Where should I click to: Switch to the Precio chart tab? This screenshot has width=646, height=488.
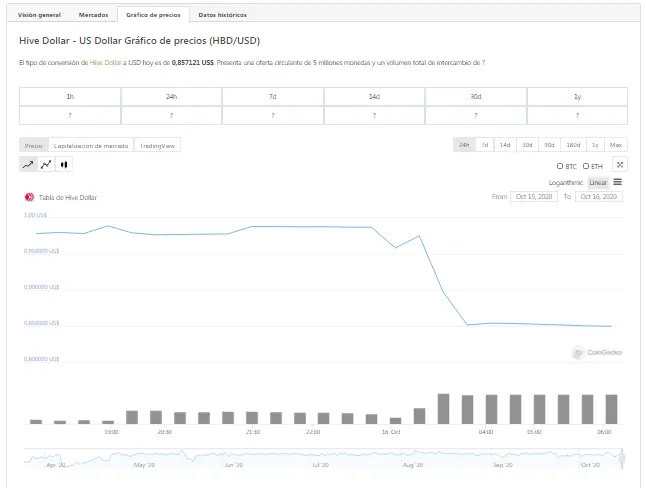(x=33, y=145)
